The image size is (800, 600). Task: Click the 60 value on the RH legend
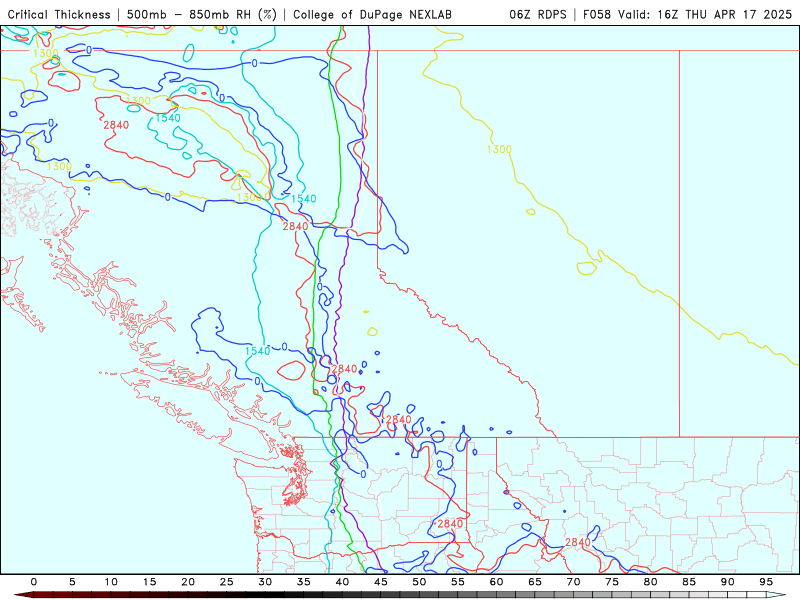[496, 582]
